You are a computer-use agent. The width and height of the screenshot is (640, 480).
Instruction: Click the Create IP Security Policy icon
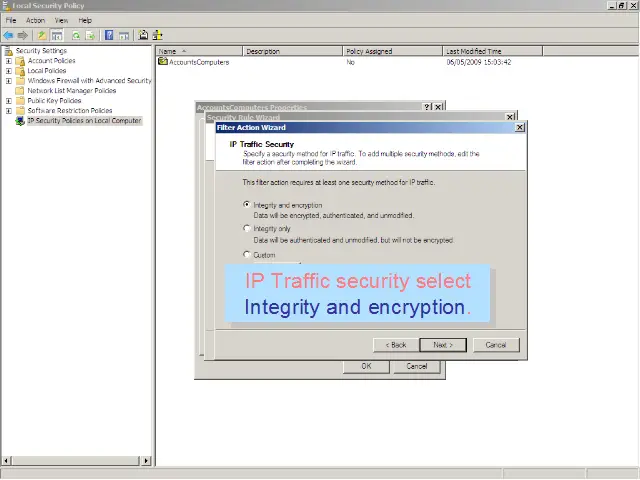(143, 35)
